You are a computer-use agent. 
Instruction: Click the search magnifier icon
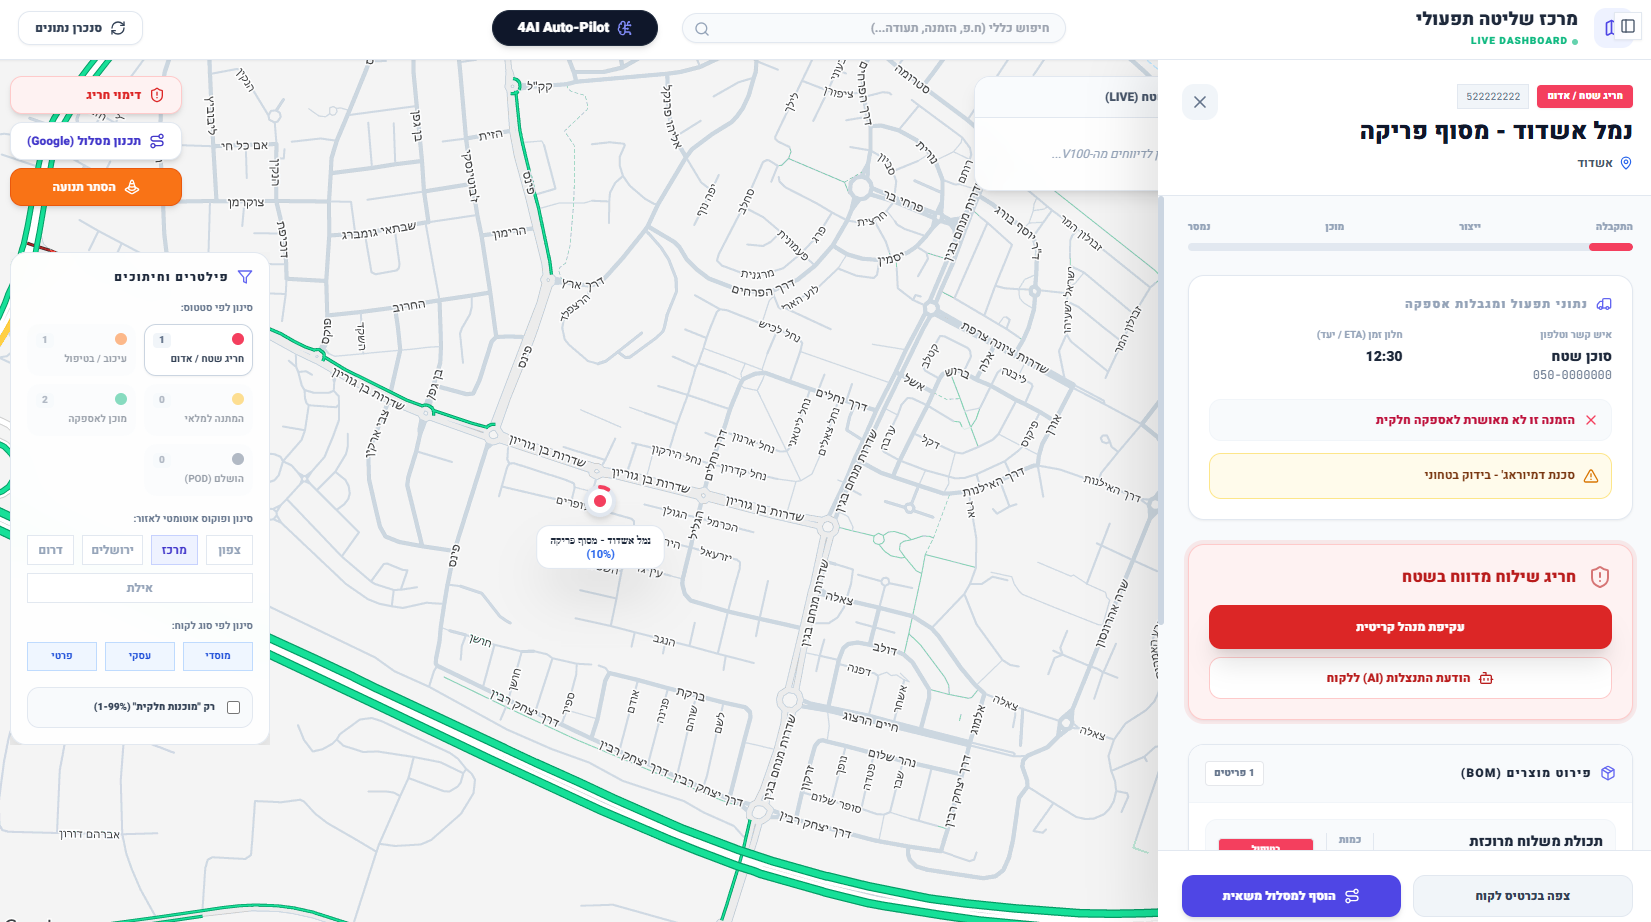click(702, 29)
